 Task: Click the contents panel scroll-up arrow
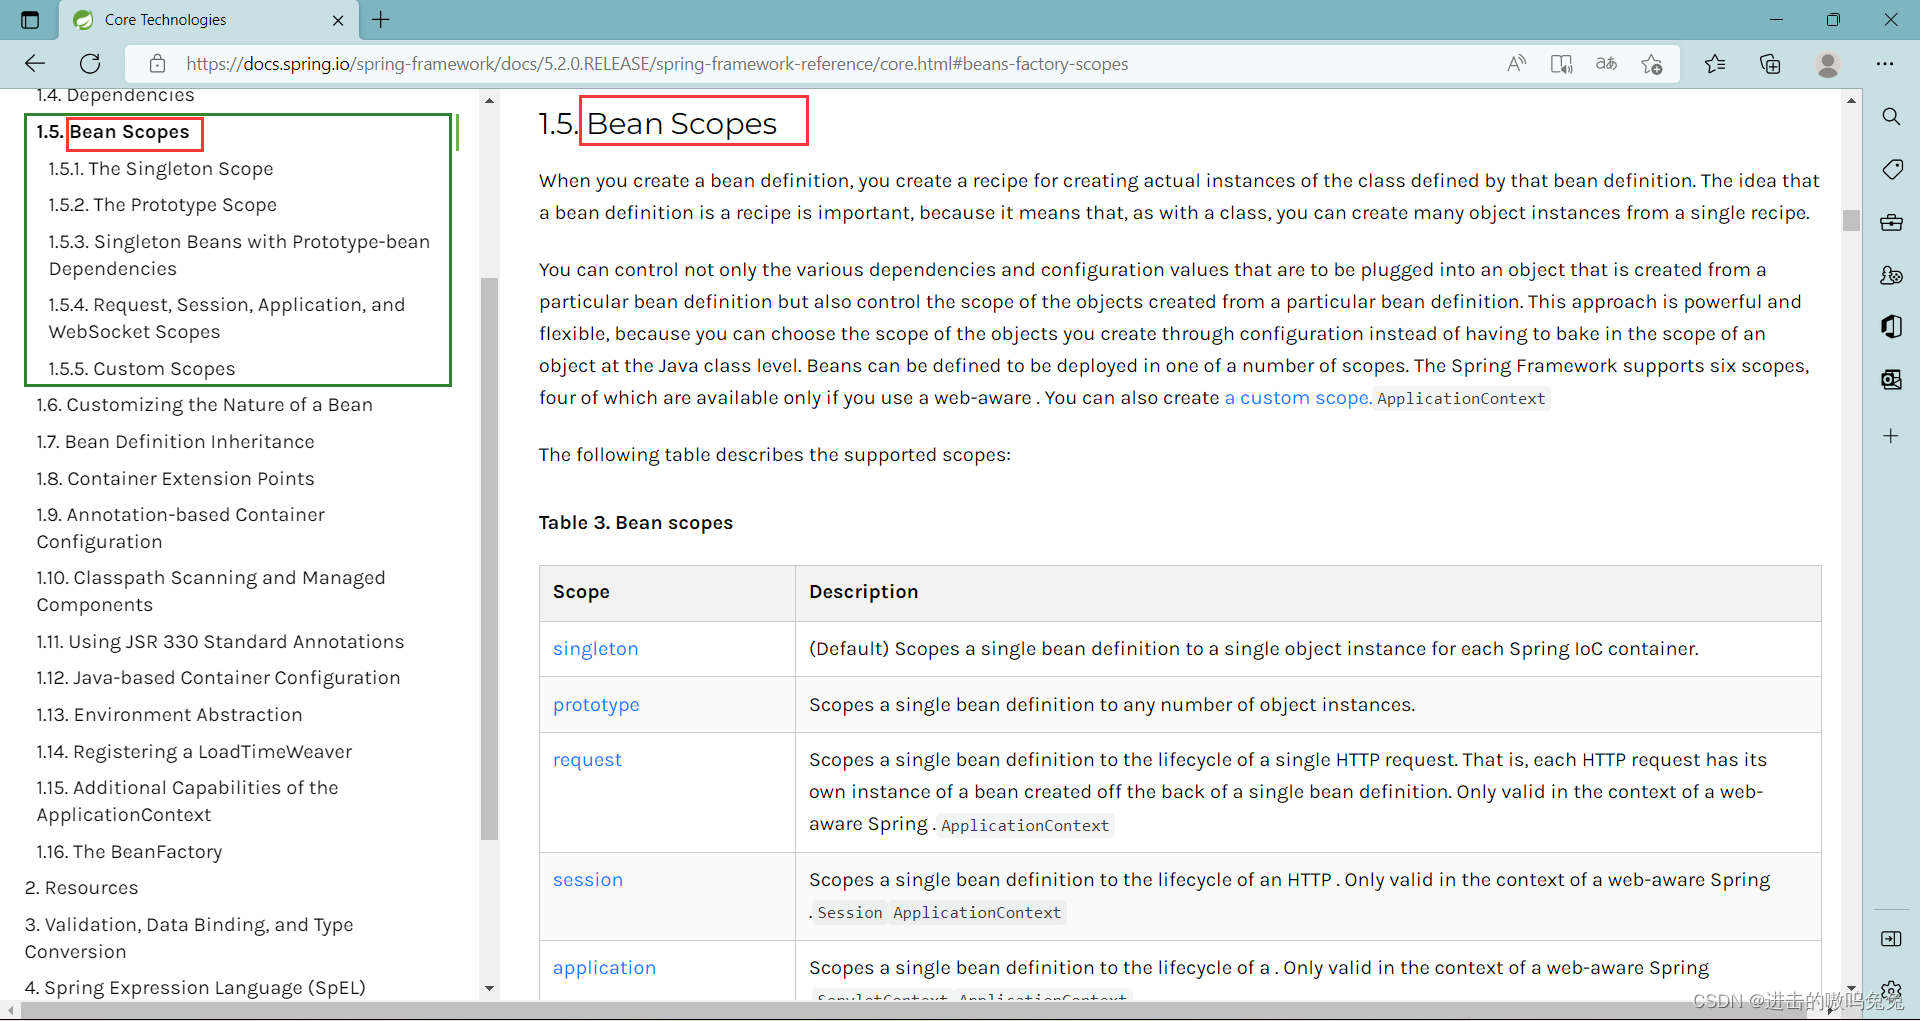[489, 100]
